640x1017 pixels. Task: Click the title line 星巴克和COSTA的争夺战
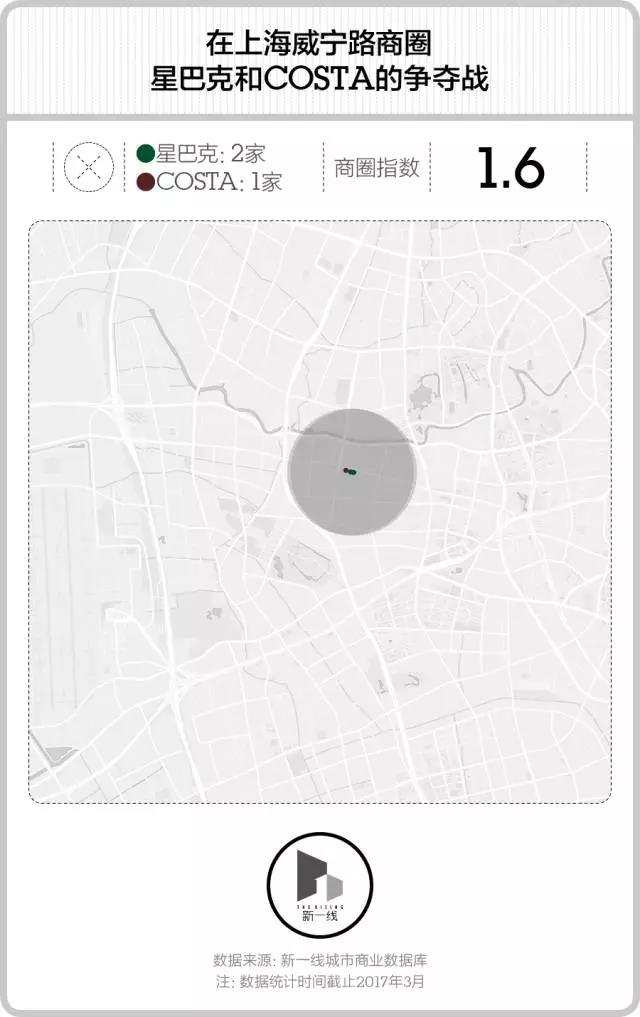coord(319,77)
